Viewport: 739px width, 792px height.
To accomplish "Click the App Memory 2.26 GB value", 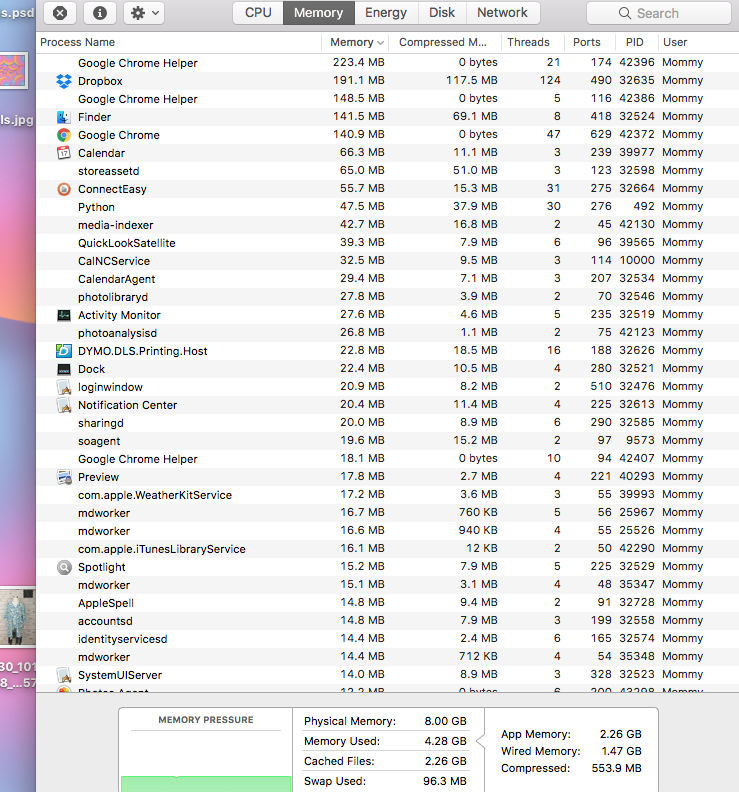I will pyautogui.click(x=620, y=734).
